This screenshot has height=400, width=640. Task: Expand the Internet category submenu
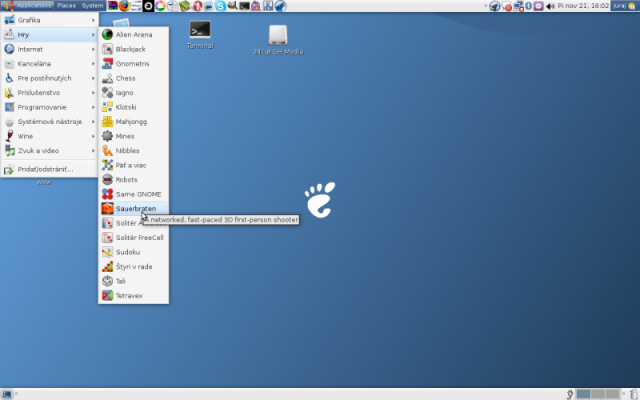point(49,49)
